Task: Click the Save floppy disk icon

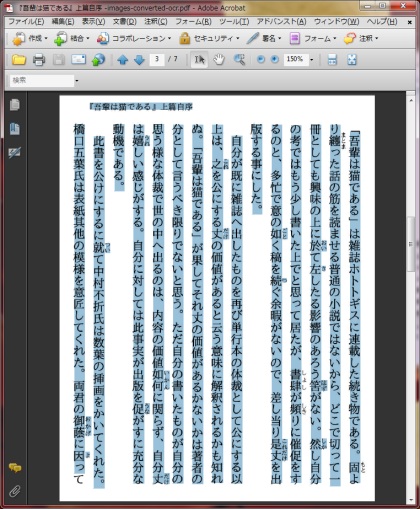Action: [59, 60]
